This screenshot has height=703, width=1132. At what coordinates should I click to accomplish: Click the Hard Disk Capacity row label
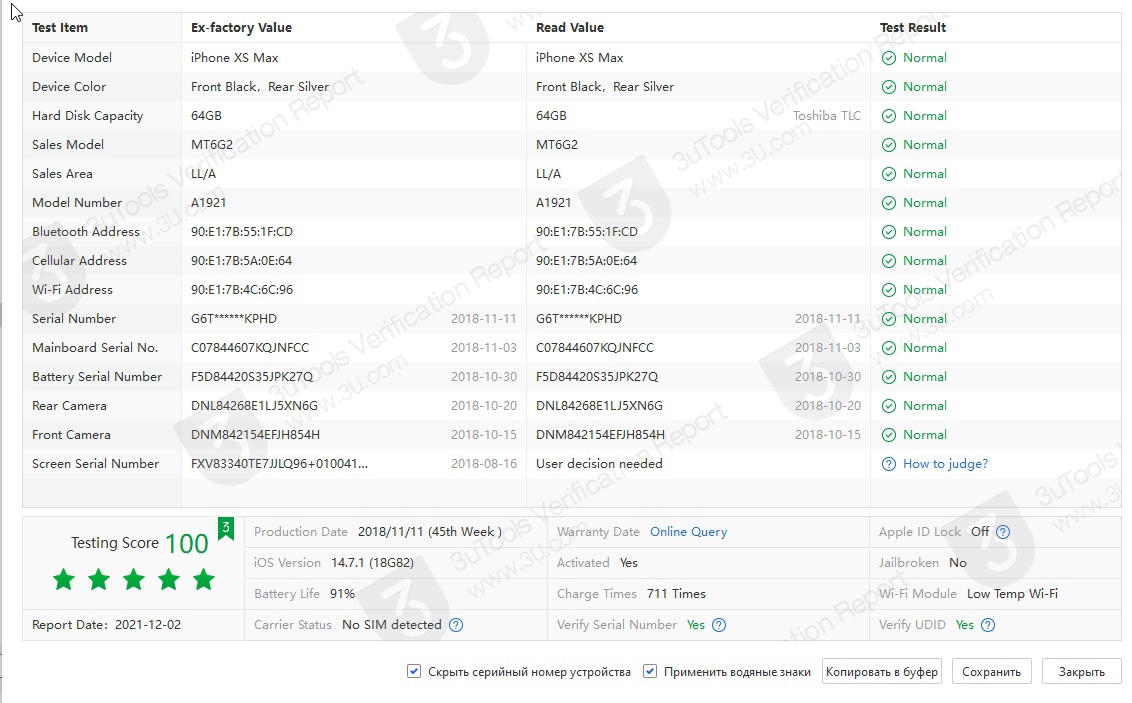[87, 115]
